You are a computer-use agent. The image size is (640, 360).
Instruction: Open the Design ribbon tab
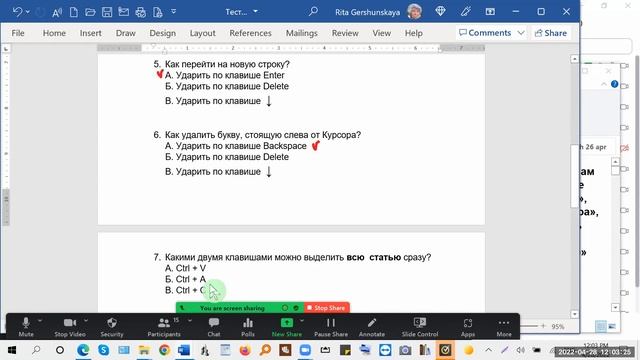click(162, 33)
